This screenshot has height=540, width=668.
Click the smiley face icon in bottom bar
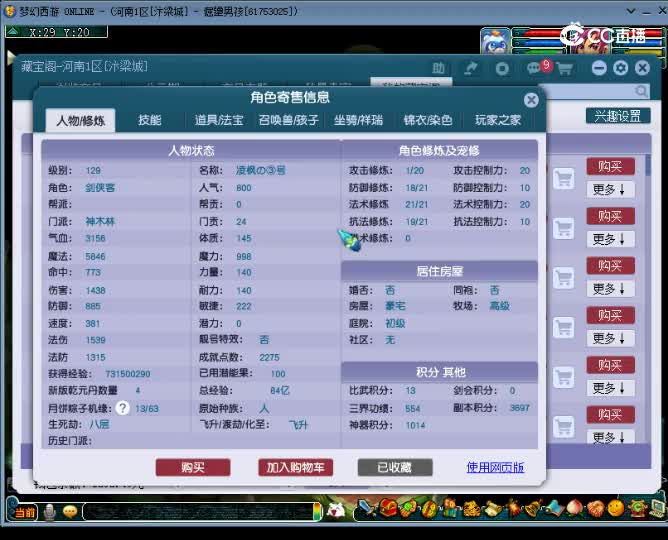(616, 508)
